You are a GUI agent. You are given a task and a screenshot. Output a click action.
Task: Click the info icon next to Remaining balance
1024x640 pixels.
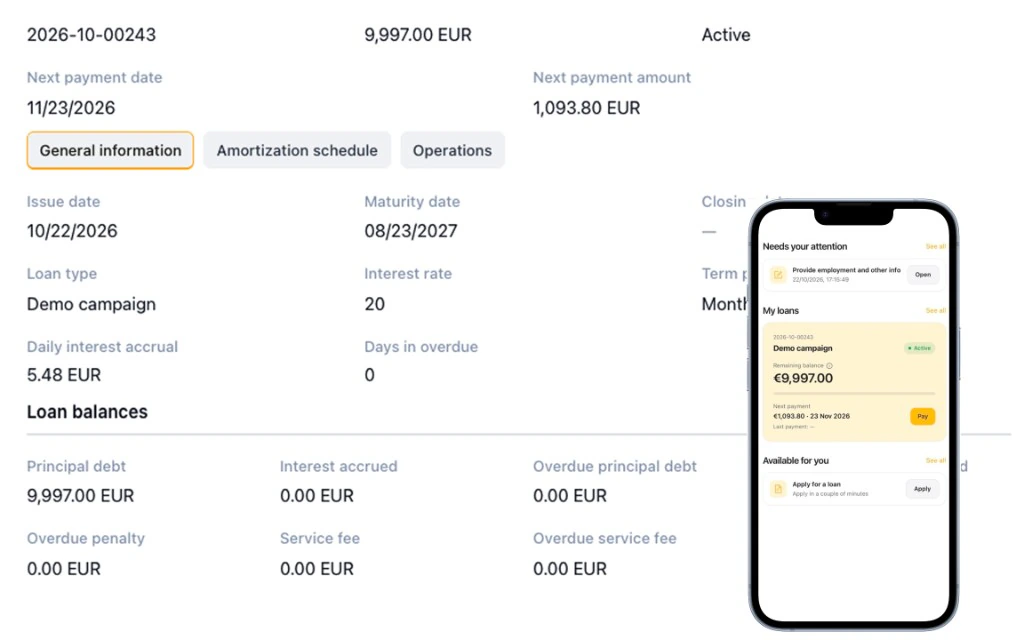pyautogui.click(x=829, y=366)
